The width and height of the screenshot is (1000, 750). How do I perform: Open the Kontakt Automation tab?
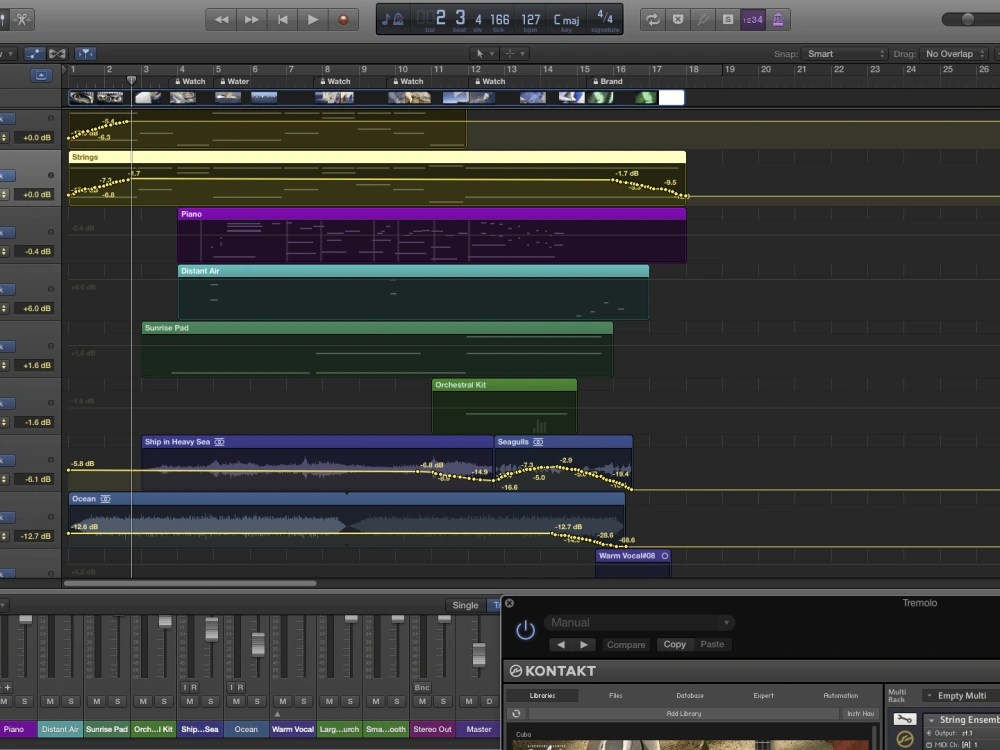840,696
